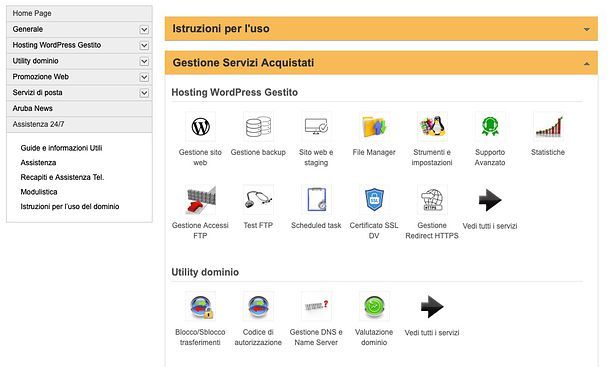This screenshot has height=367, width=610.
Task: Click the Test FTP text label
Action: (258, 225)
